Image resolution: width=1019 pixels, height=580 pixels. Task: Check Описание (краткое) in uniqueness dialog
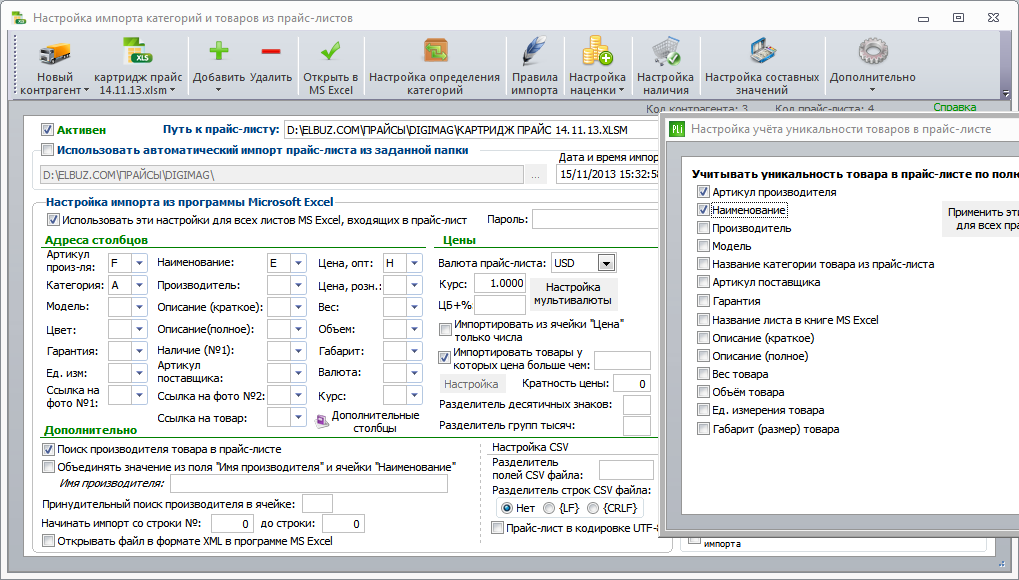703,337
